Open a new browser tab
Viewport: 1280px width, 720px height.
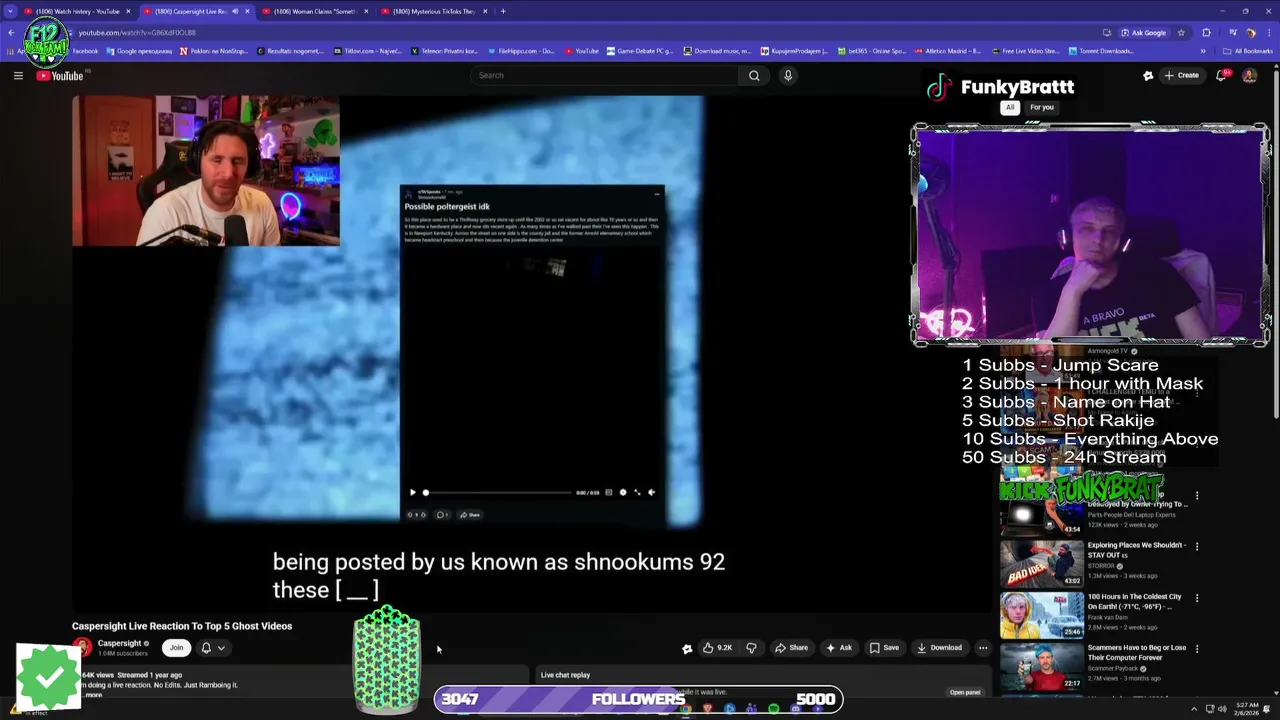(503, 11)
